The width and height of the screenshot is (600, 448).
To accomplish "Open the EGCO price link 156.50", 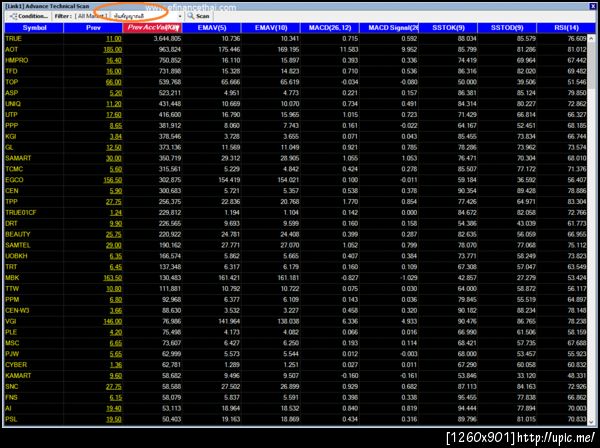I will pyautogui.click(x=112, y=180).
